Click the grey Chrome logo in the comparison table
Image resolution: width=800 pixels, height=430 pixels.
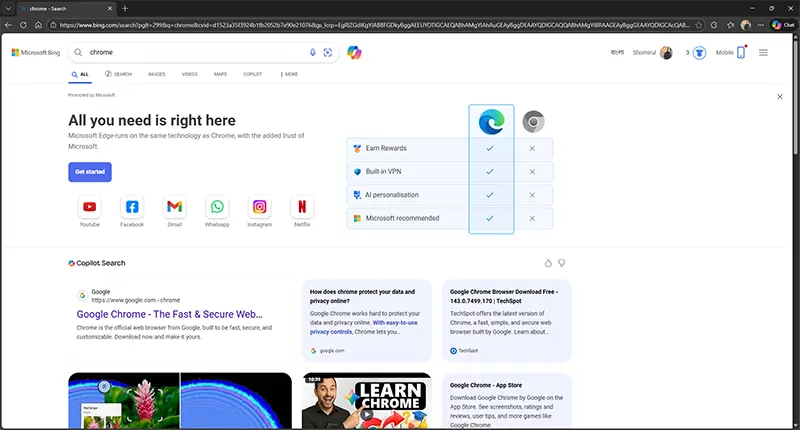click(x=533, y=122)
